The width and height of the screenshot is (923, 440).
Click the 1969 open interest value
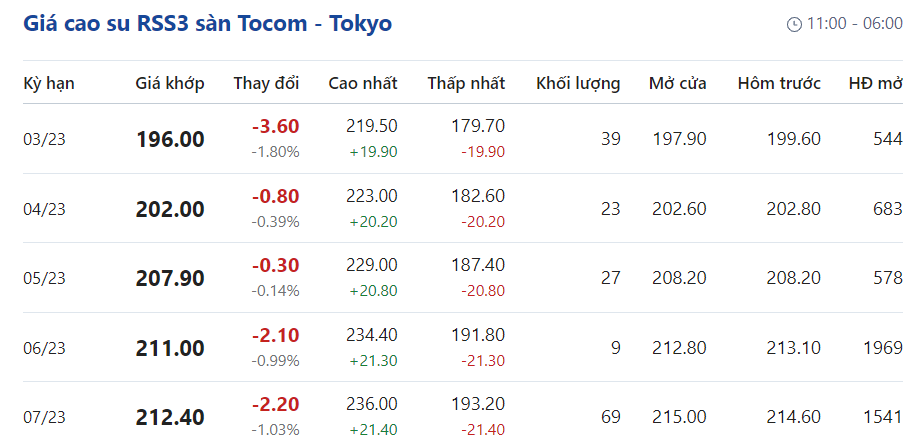880,348
